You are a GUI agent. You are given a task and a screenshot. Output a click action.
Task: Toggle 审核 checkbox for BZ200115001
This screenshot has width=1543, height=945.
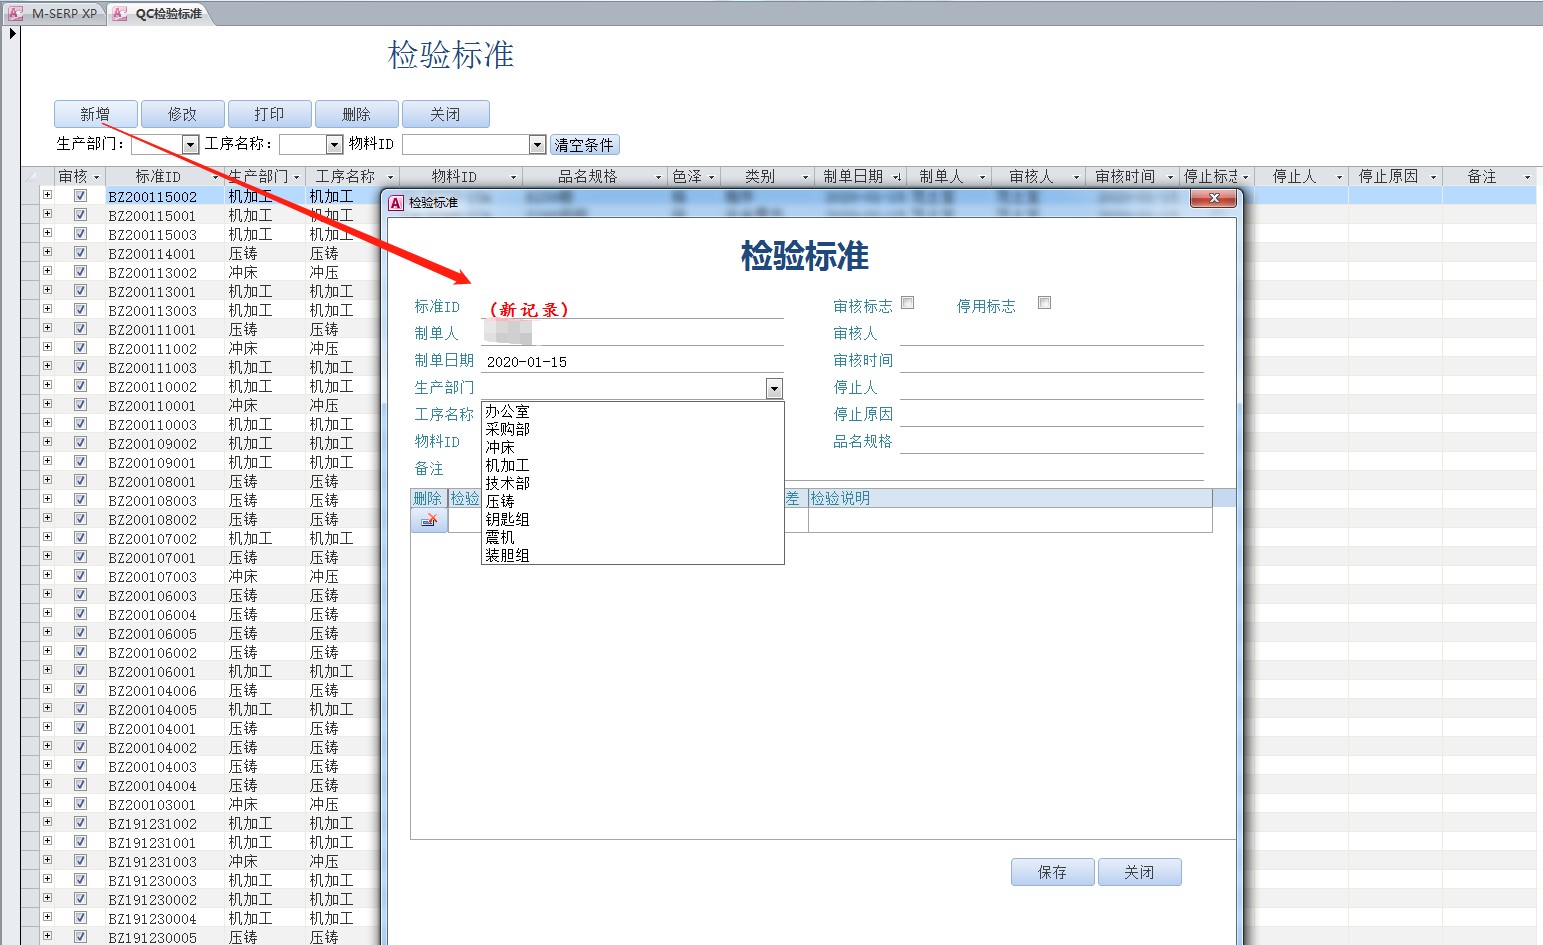(x=80, y=215)
